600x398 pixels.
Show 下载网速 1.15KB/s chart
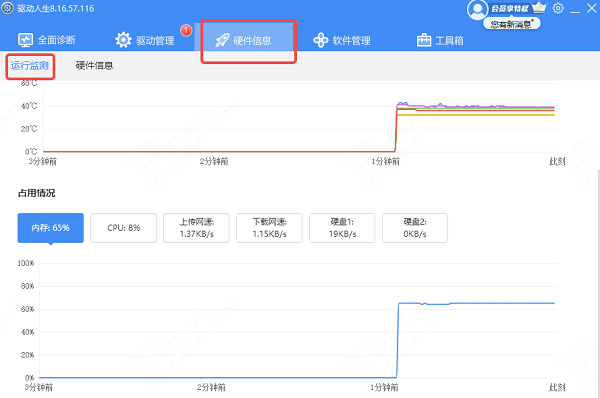269,228
